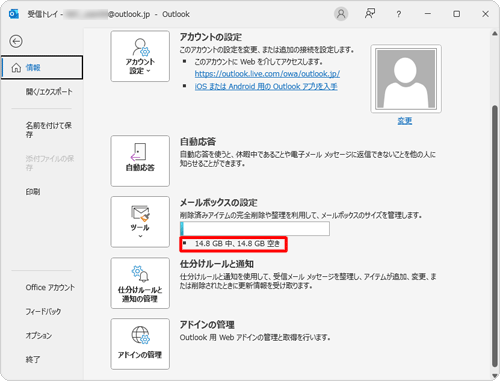Expand アカウント設定 dropdown button
This screenshot has height=381, width=500.
140,56
